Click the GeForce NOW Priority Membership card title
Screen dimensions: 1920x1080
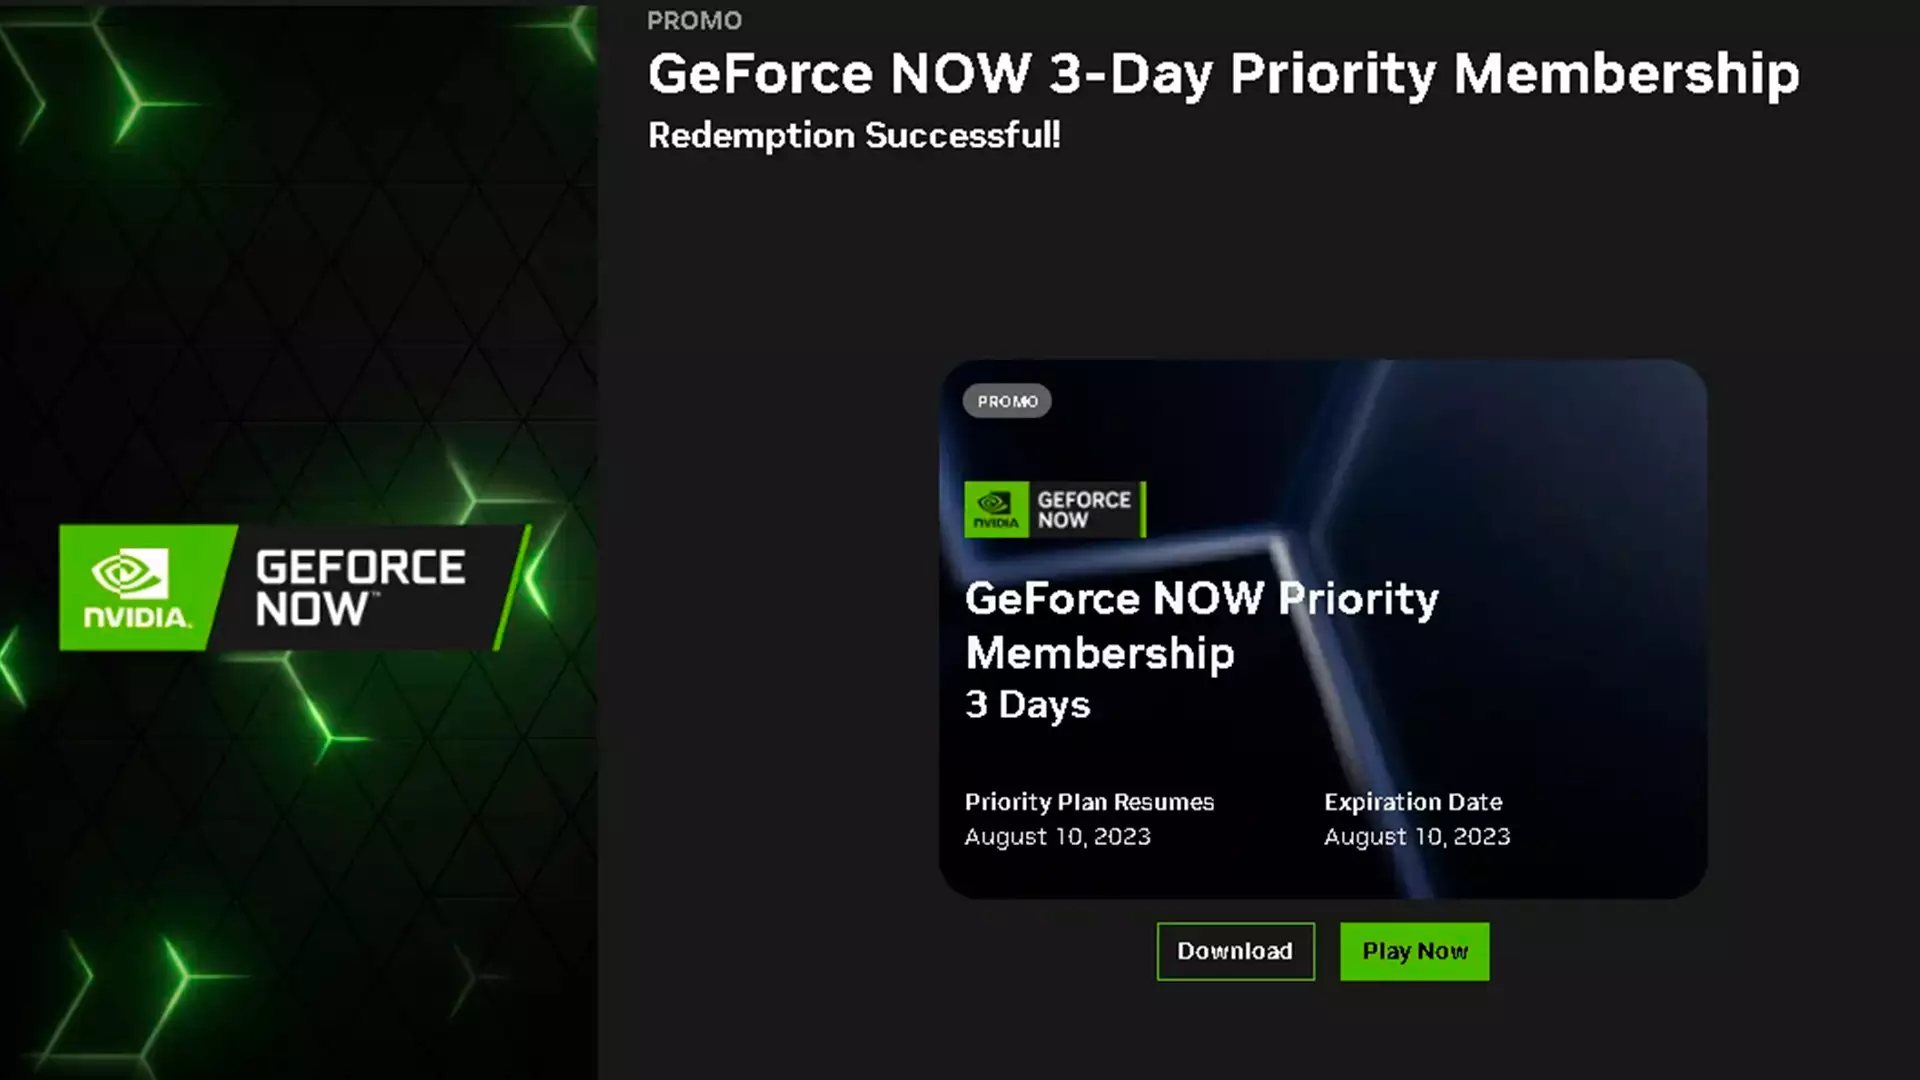coord(1201,625)
